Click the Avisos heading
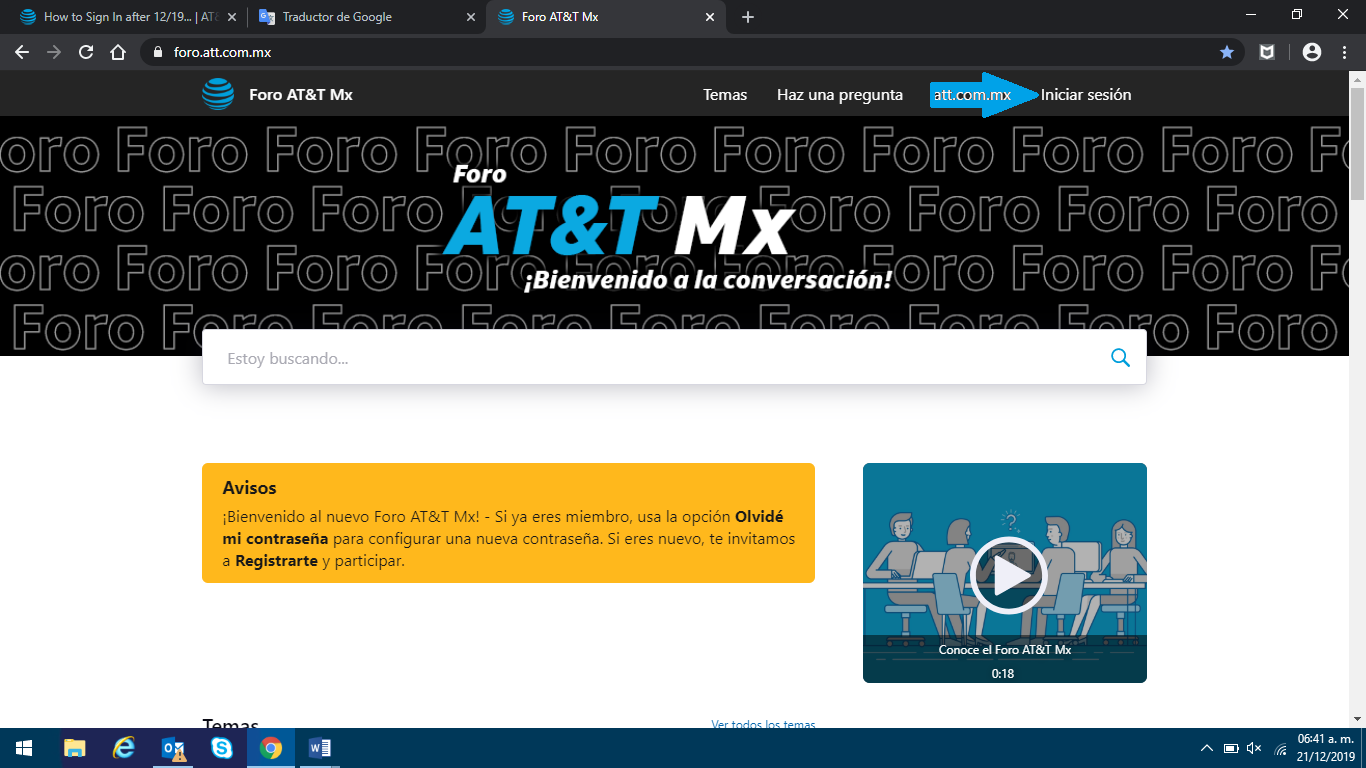Screen dimensions: 1366x768 pos(250,488)
